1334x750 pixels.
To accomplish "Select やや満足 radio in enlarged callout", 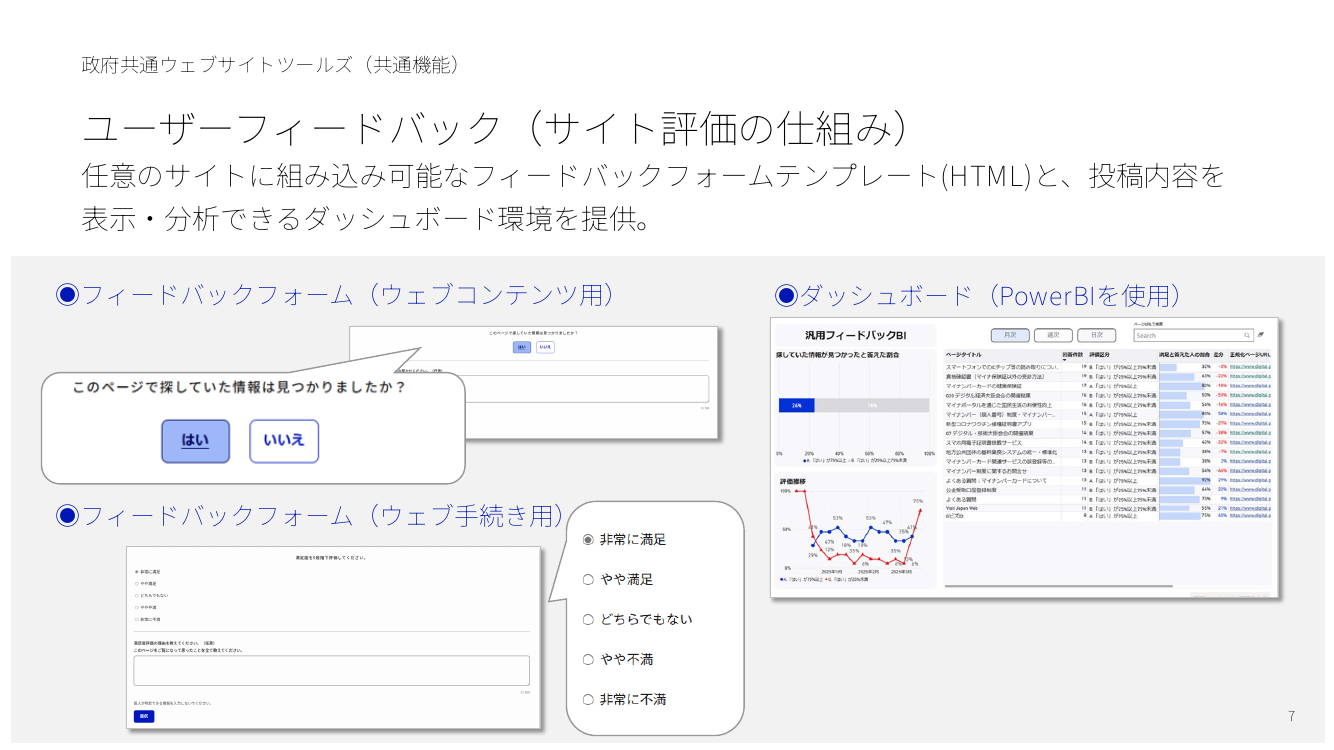I will coord(588,580).
